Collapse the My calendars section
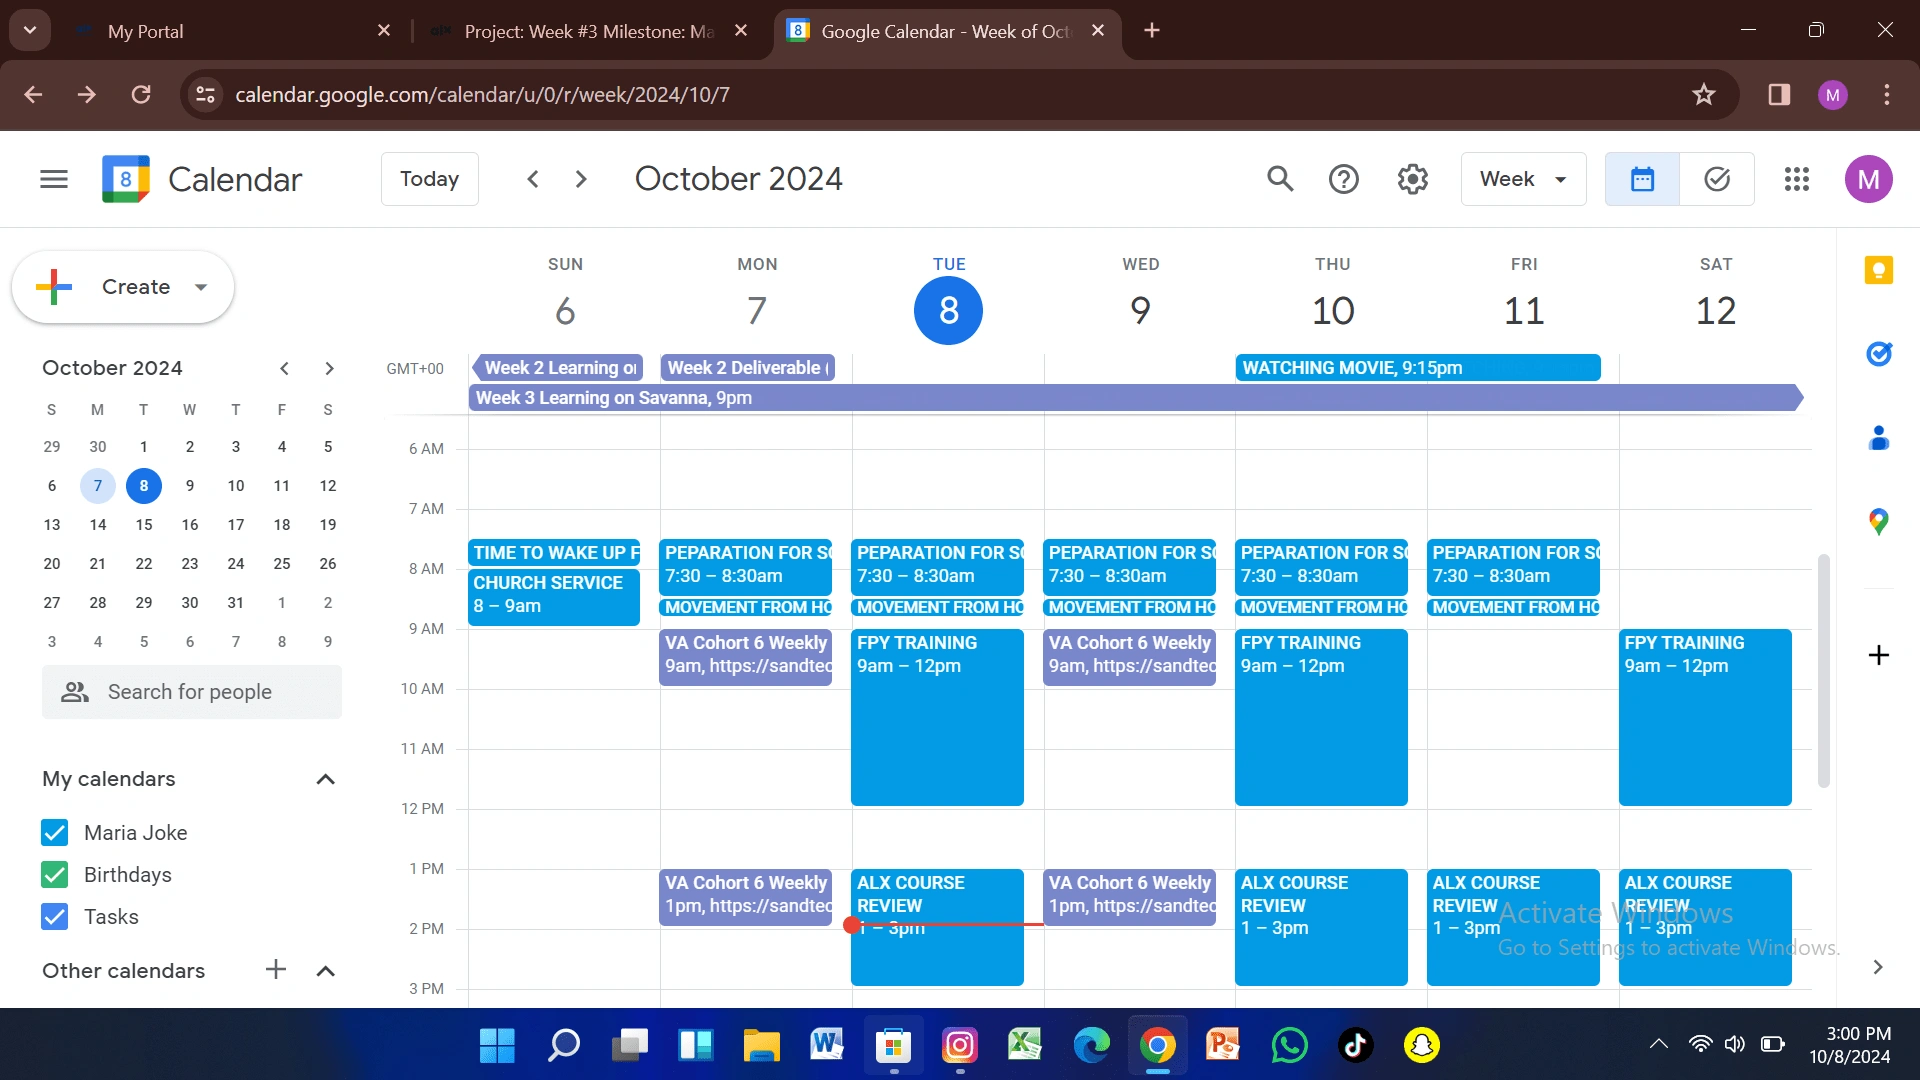The width and height of the screenshot is (1920, 1080). [x=325, y=779]
